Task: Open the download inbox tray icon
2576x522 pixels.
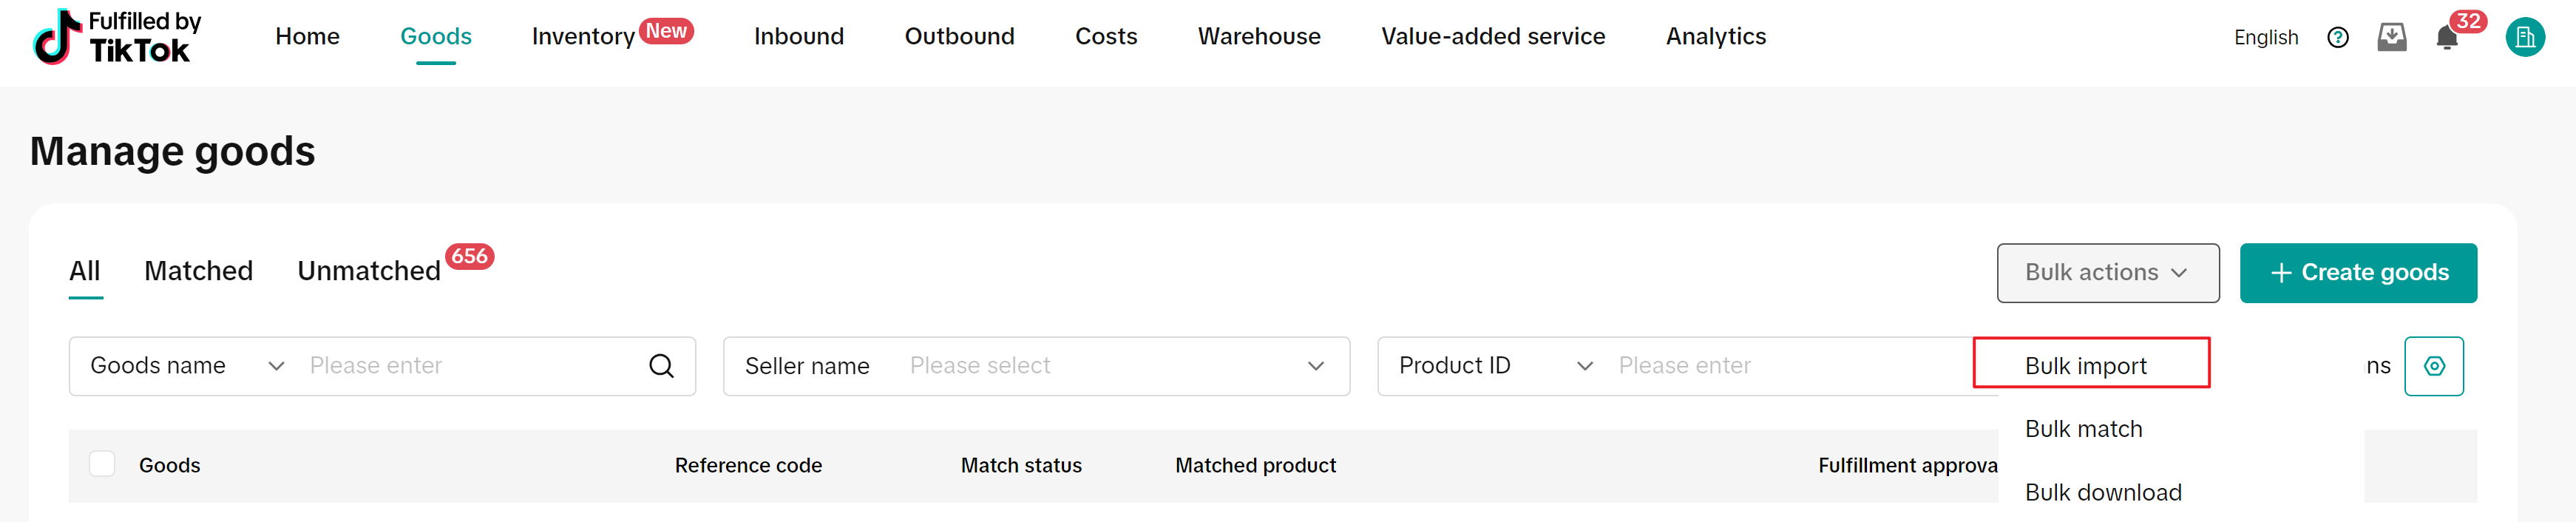Action: 2391,38
